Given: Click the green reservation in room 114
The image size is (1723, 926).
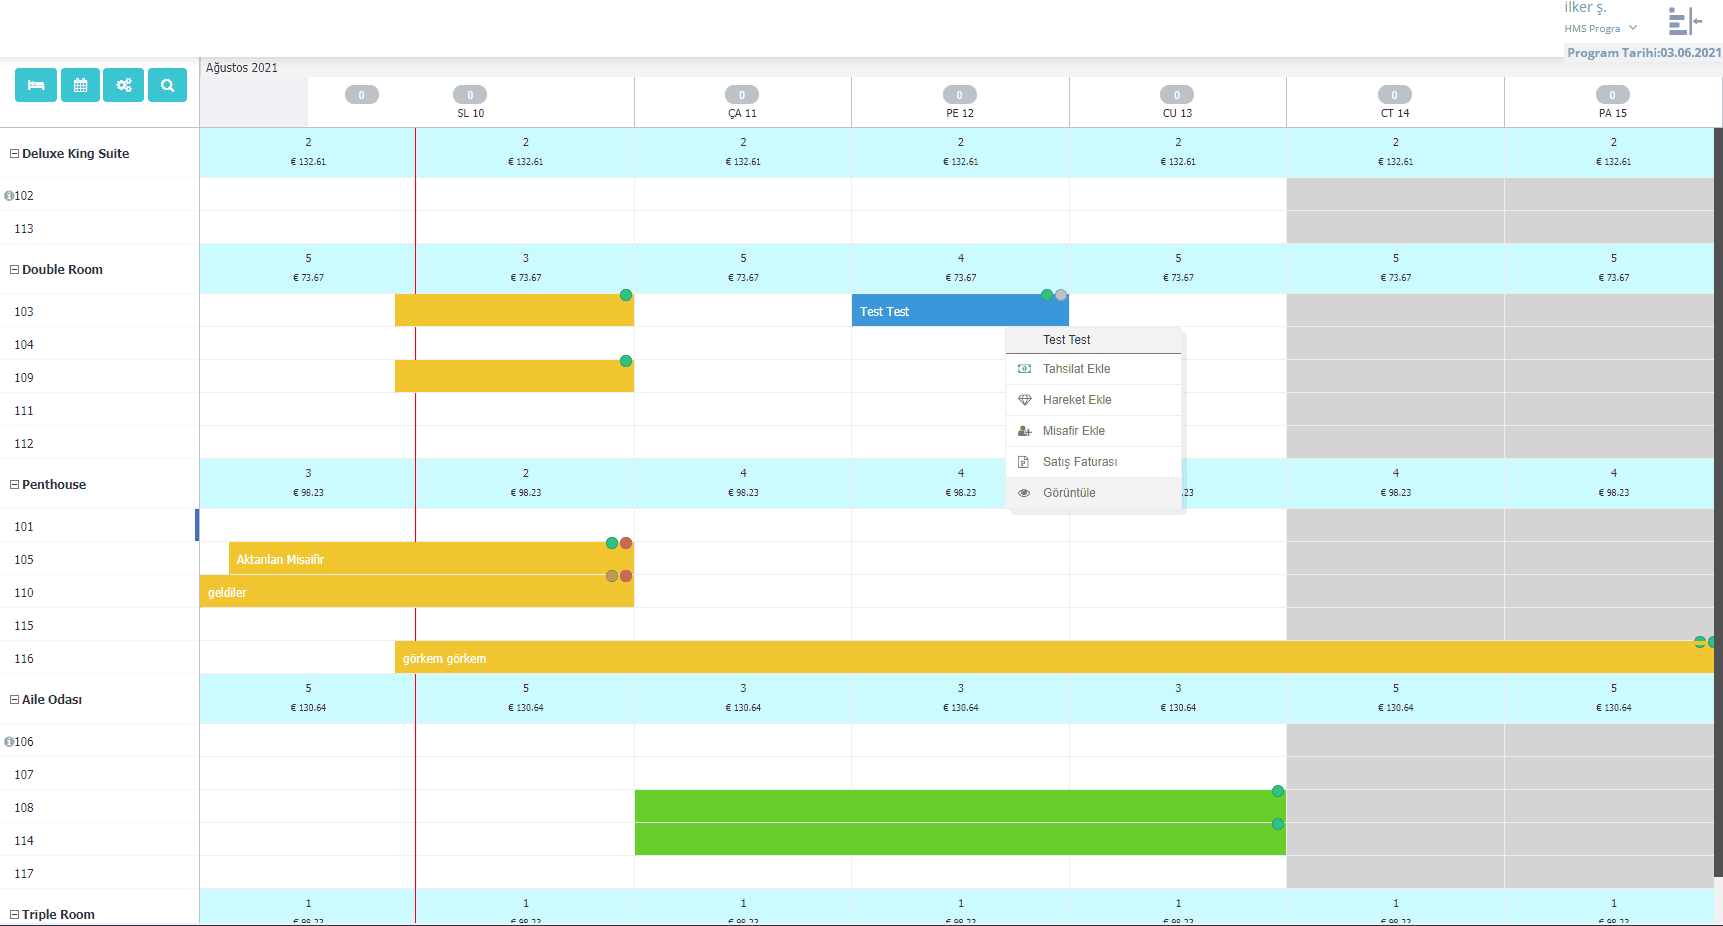Looking at the screenshot, I should click(x=960, y=839).
